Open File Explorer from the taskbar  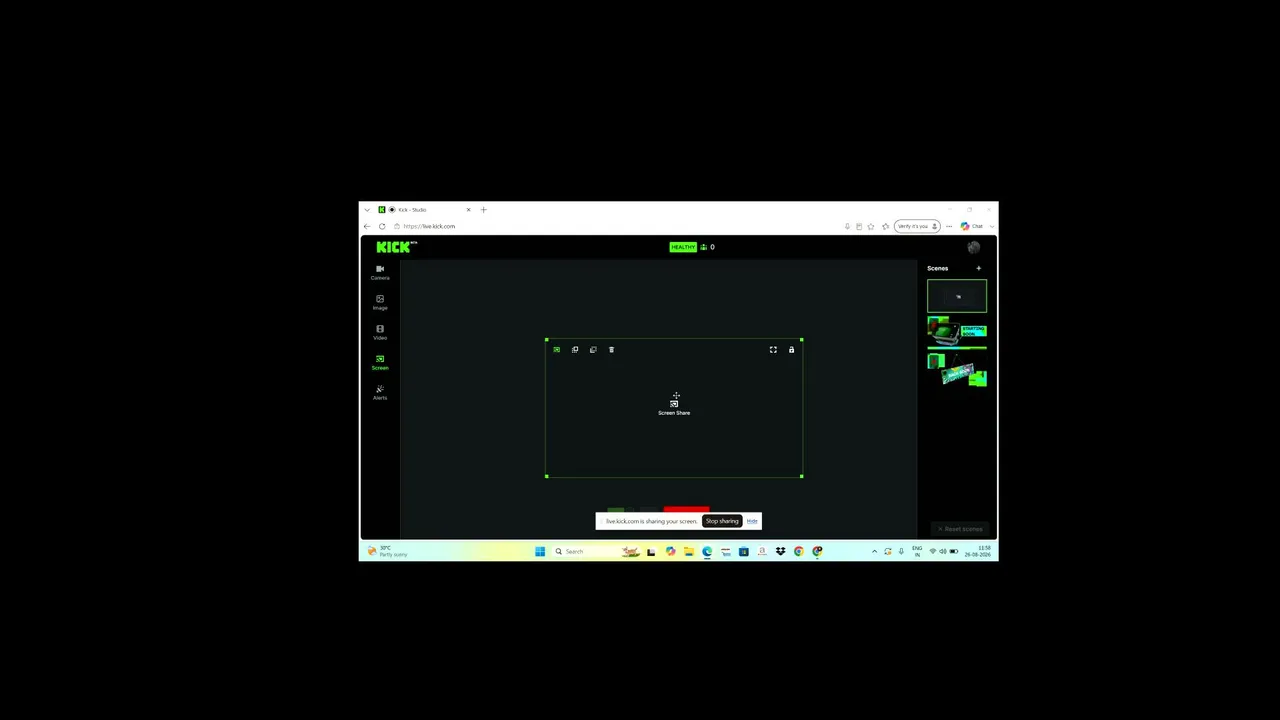pyautogui.click(x=689, y=551)
